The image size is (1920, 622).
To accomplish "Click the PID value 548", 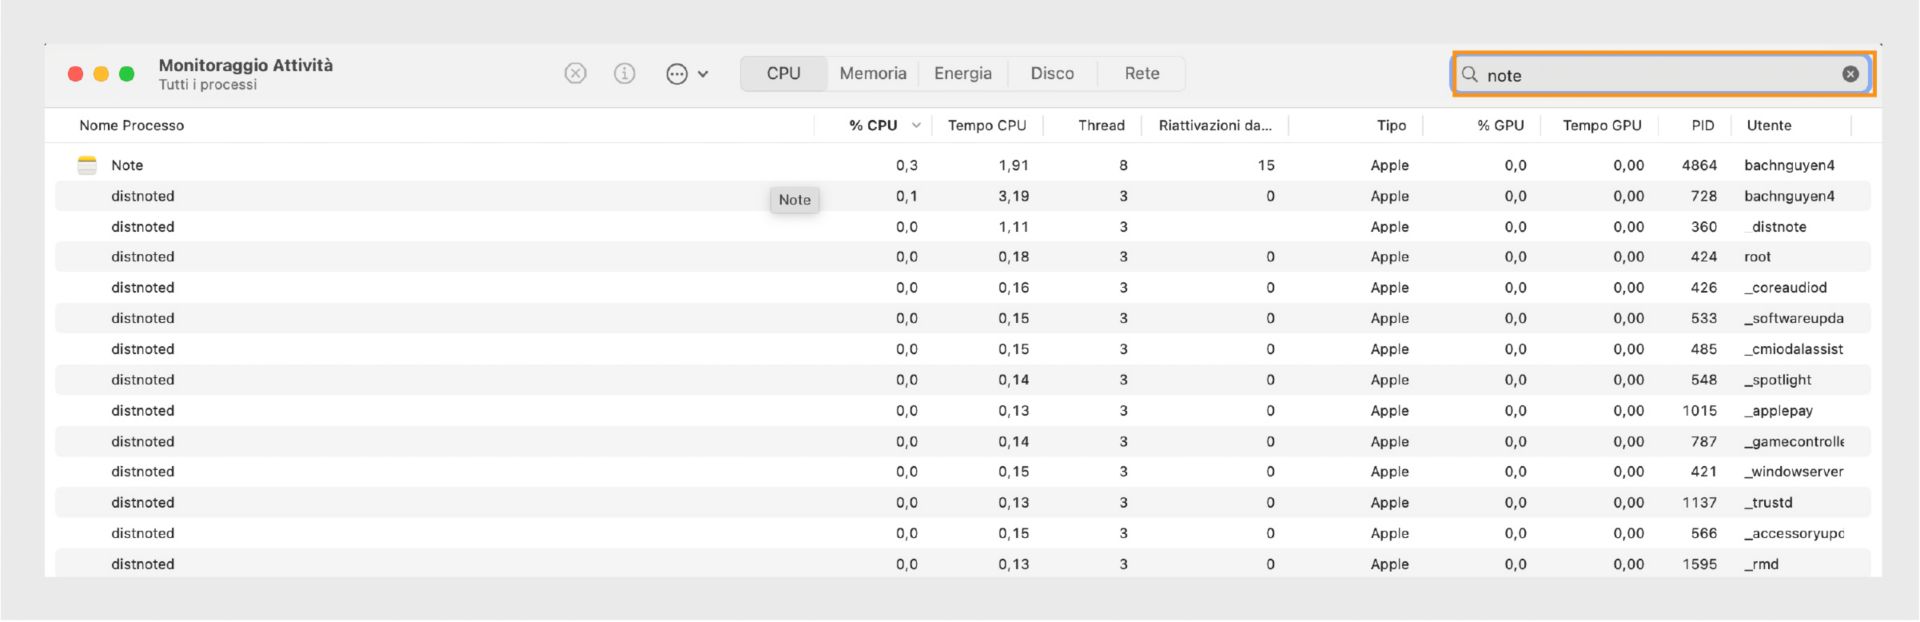I will 1704,380.
